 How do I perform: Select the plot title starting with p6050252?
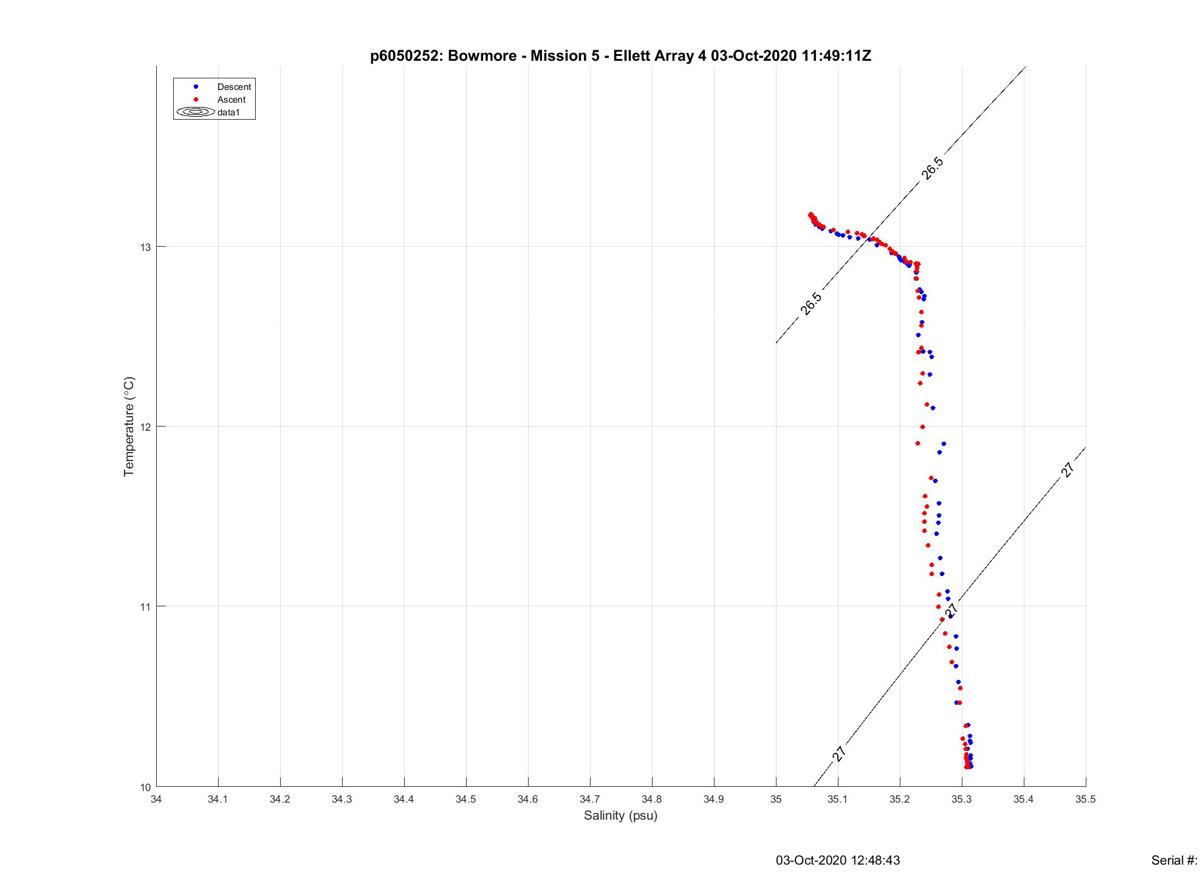[x=620, y=56]
